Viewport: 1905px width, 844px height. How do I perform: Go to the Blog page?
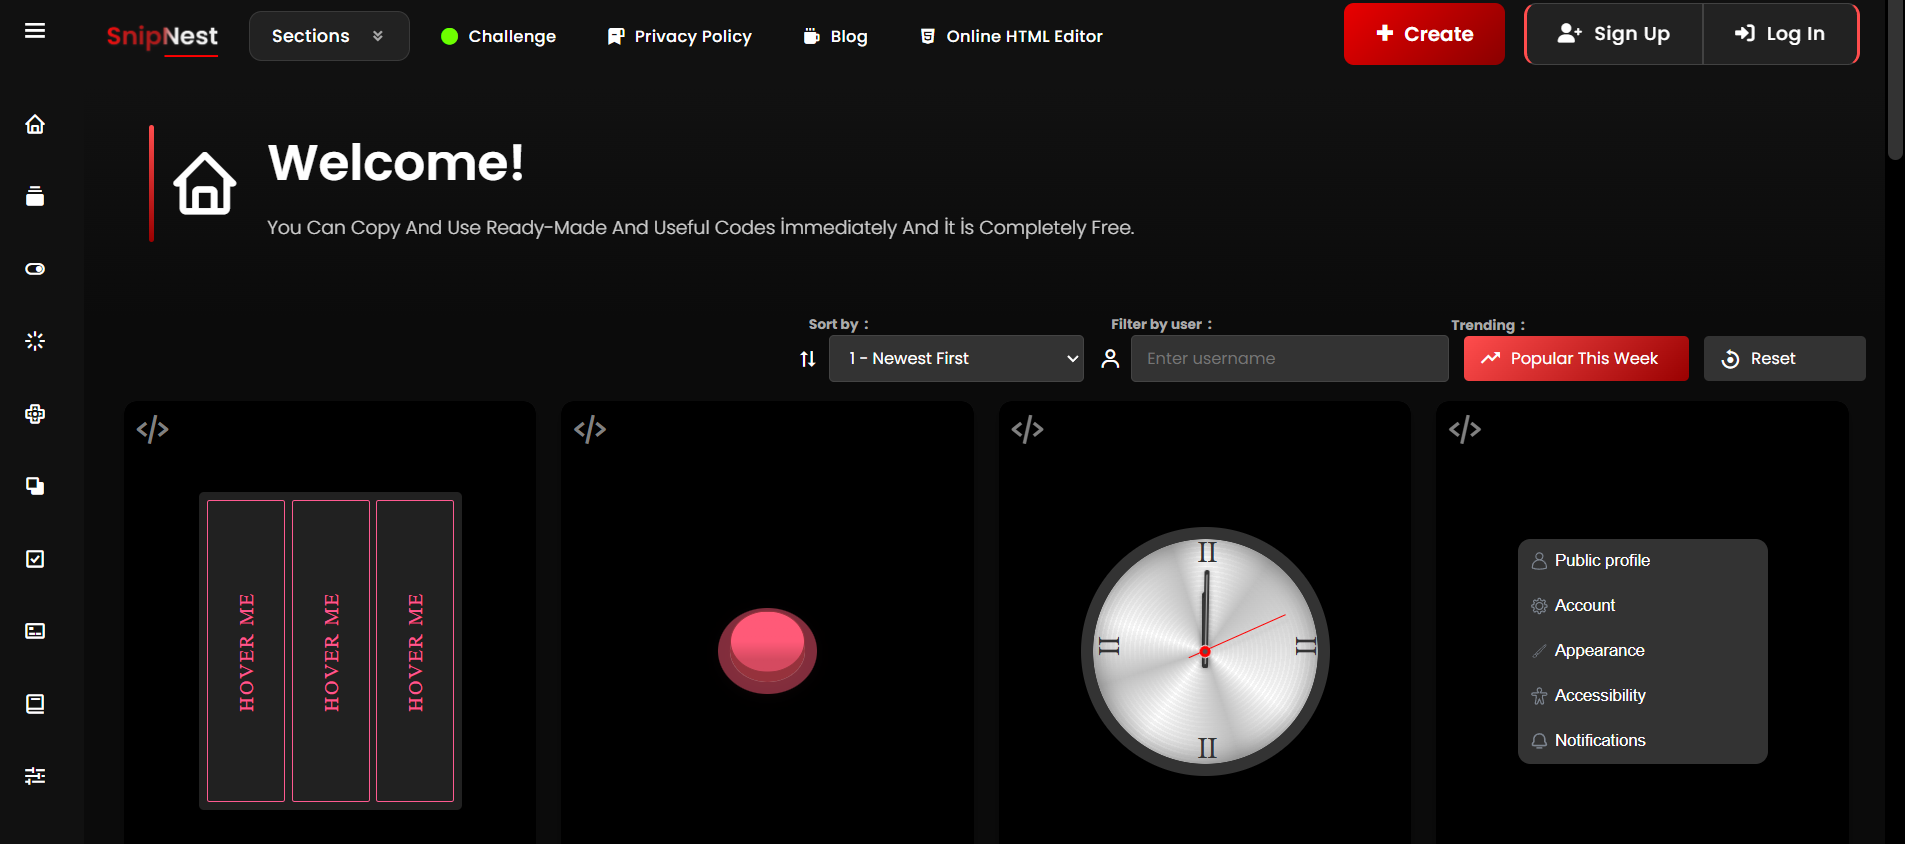click(x=836, y=36)
